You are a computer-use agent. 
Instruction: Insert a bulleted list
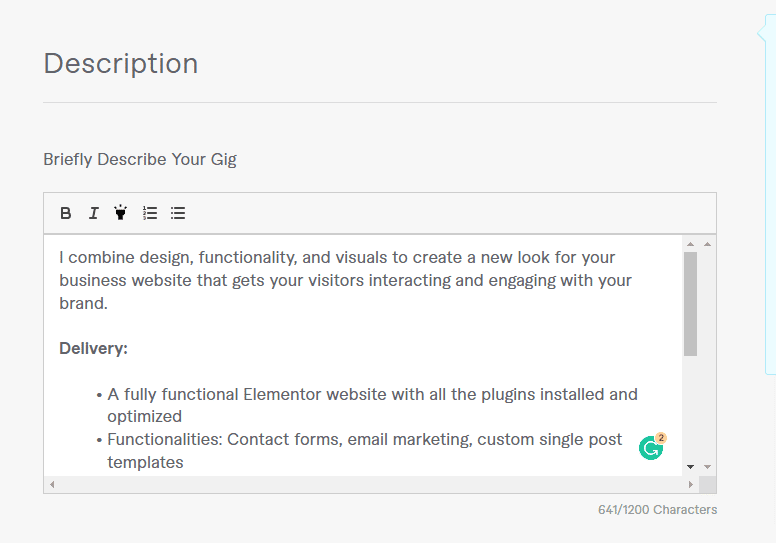pos(178,213)
